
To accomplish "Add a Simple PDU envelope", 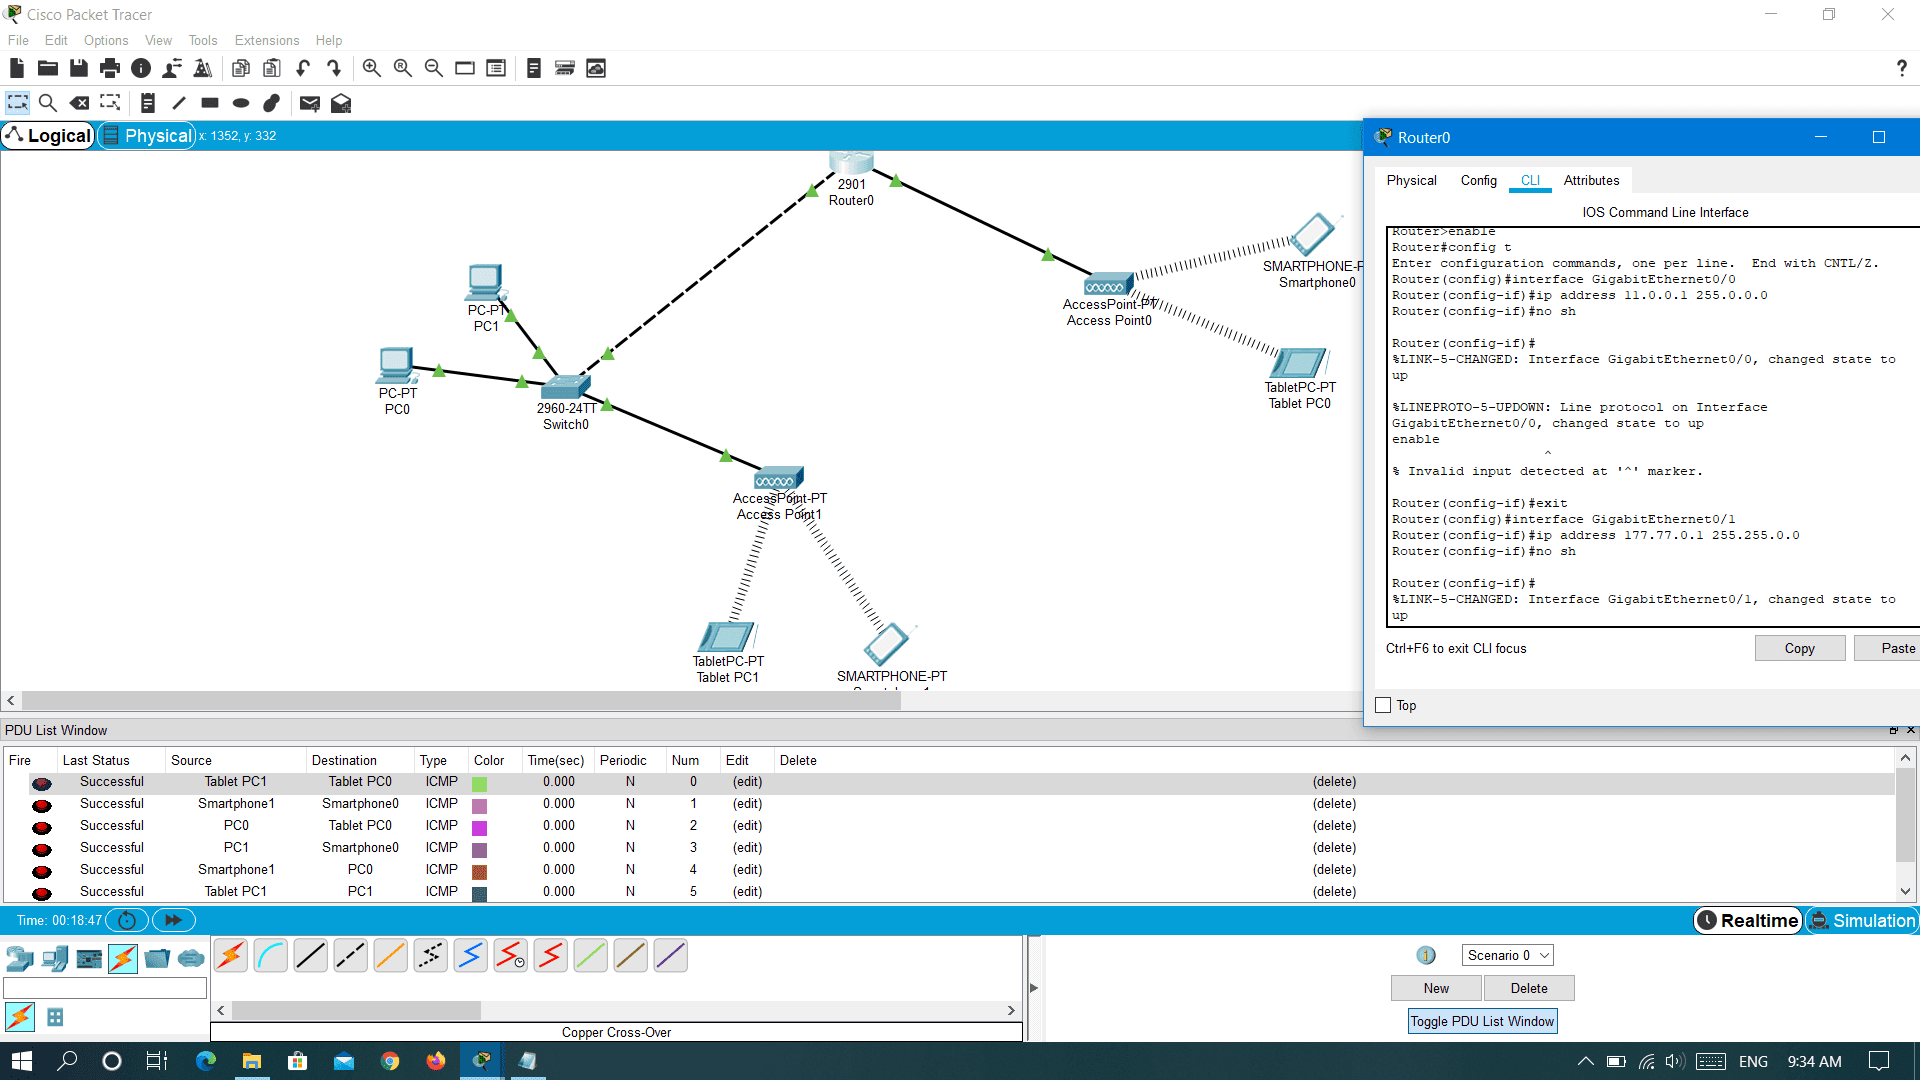I will [x=310, y=103].
